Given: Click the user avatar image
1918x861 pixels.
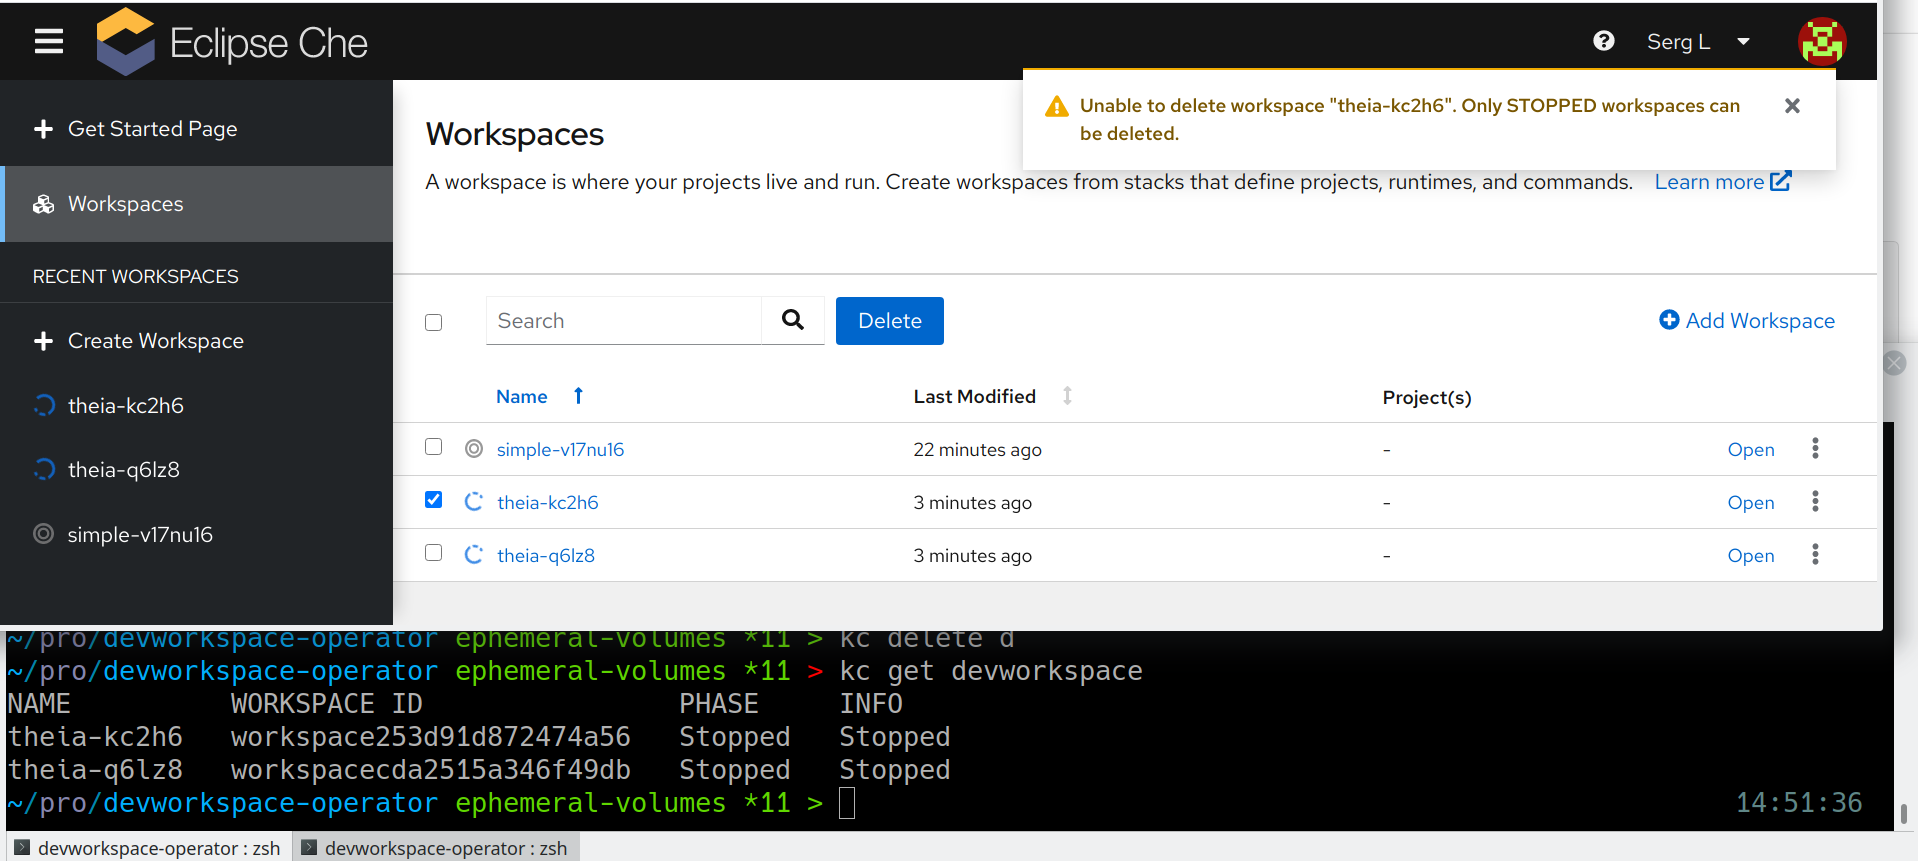Looking at the screenshot, I should click(1822, 42).
